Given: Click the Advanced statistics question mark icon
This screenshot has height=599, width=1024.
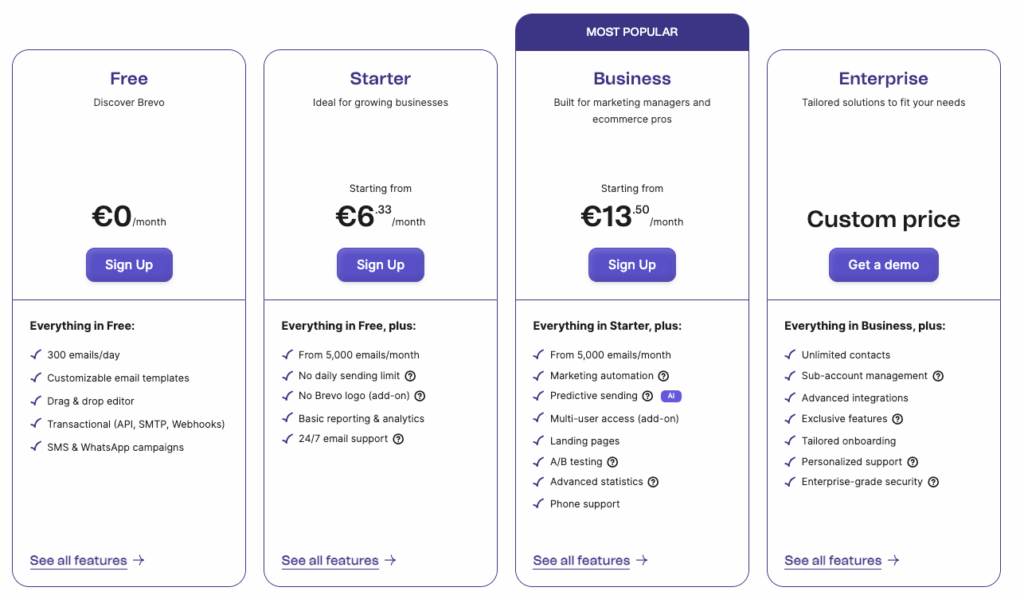Looking at the screenshot, I should 653,482.
